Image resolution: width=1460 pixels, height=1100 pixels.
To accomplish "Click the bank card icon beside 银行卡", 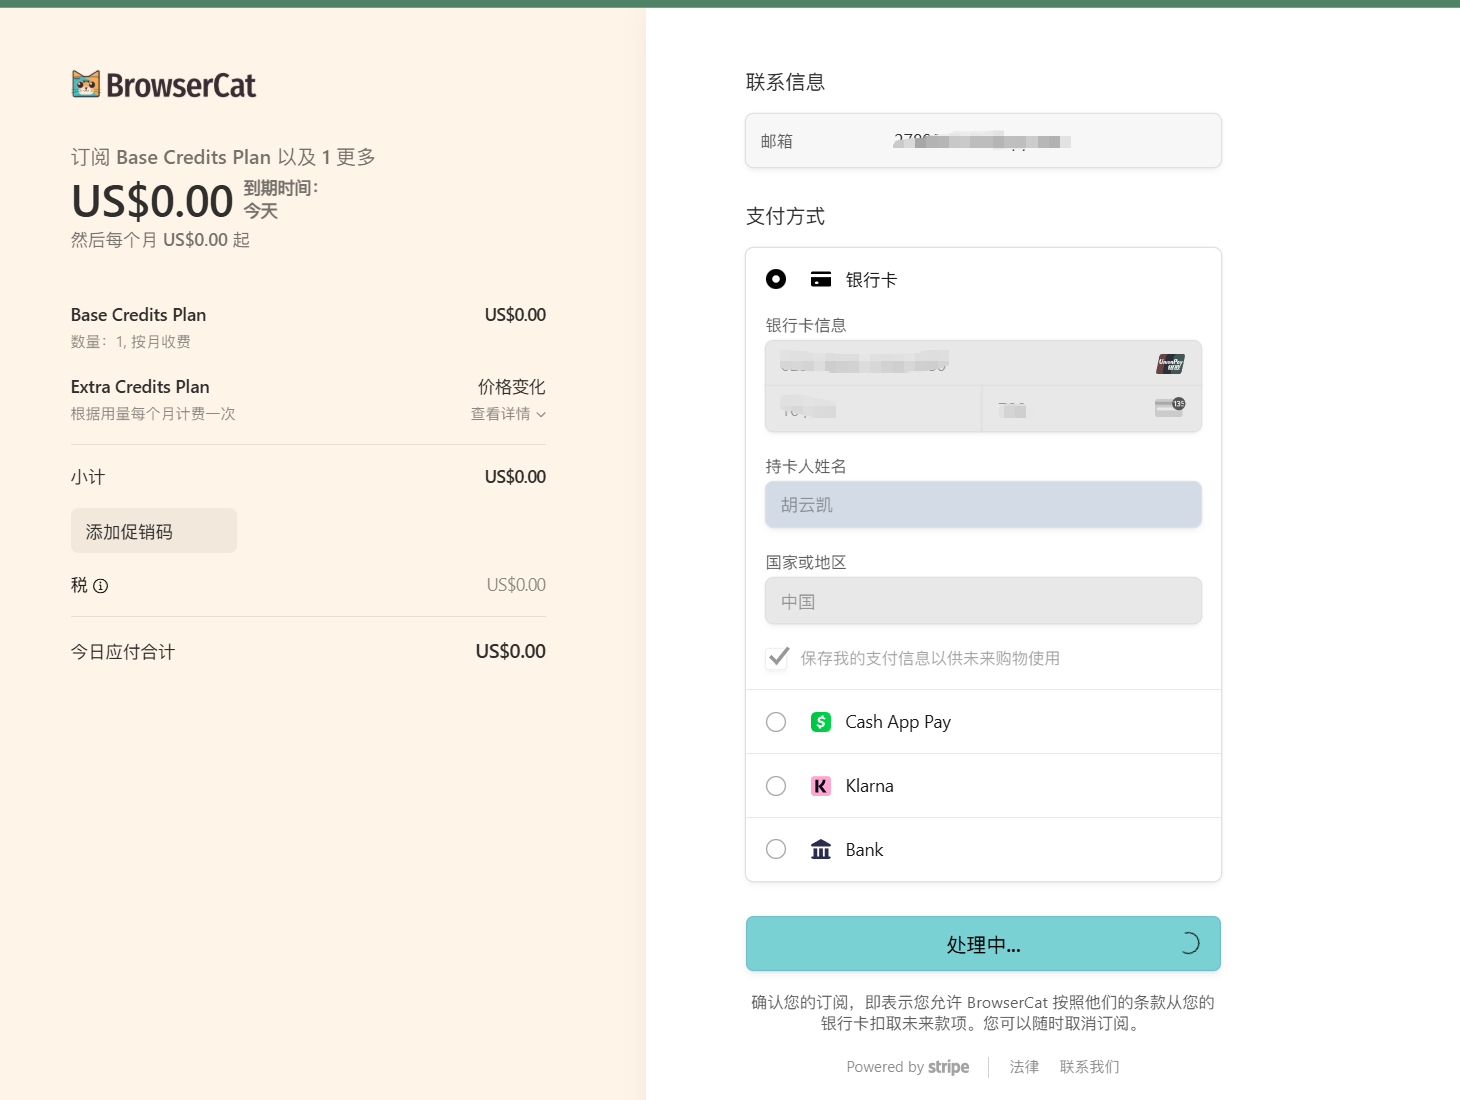I will pyautogui.click(x=821, y=279).
